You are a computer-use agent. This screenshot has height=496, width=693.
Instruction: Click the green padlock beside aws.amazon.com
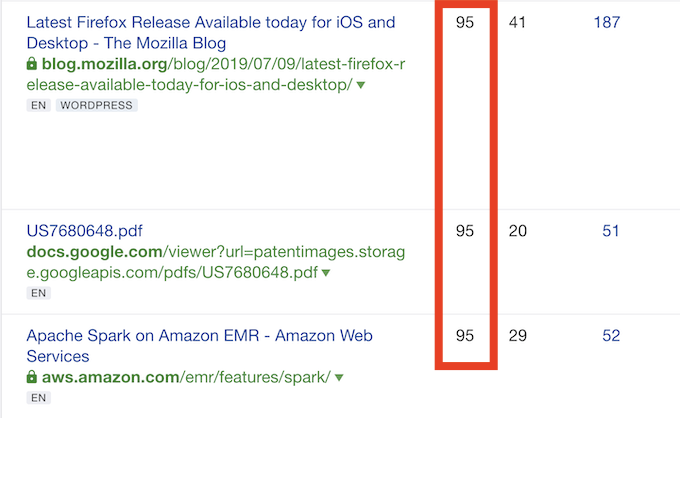pyautogui.click(x=32, y=378)
